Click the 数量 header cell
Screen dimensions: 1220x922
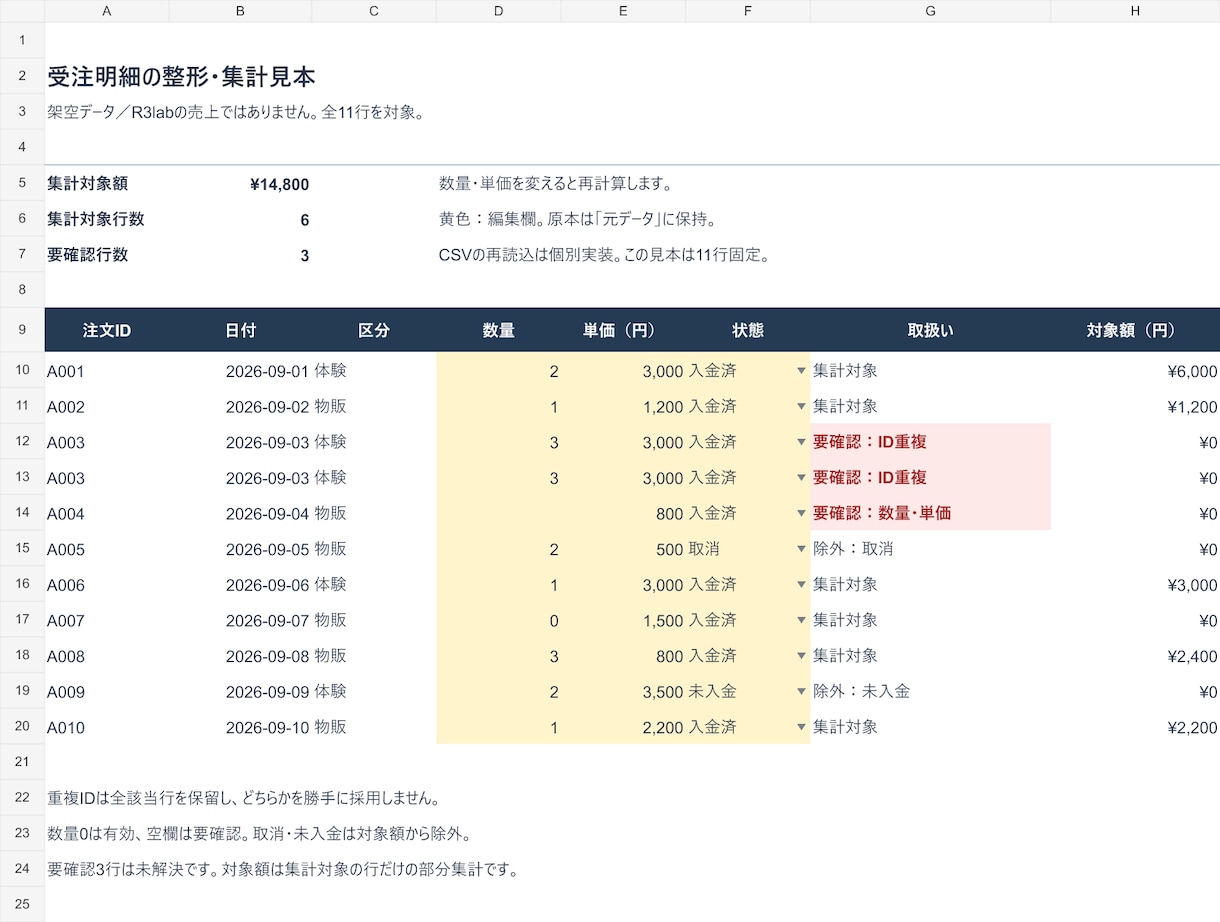499,330
